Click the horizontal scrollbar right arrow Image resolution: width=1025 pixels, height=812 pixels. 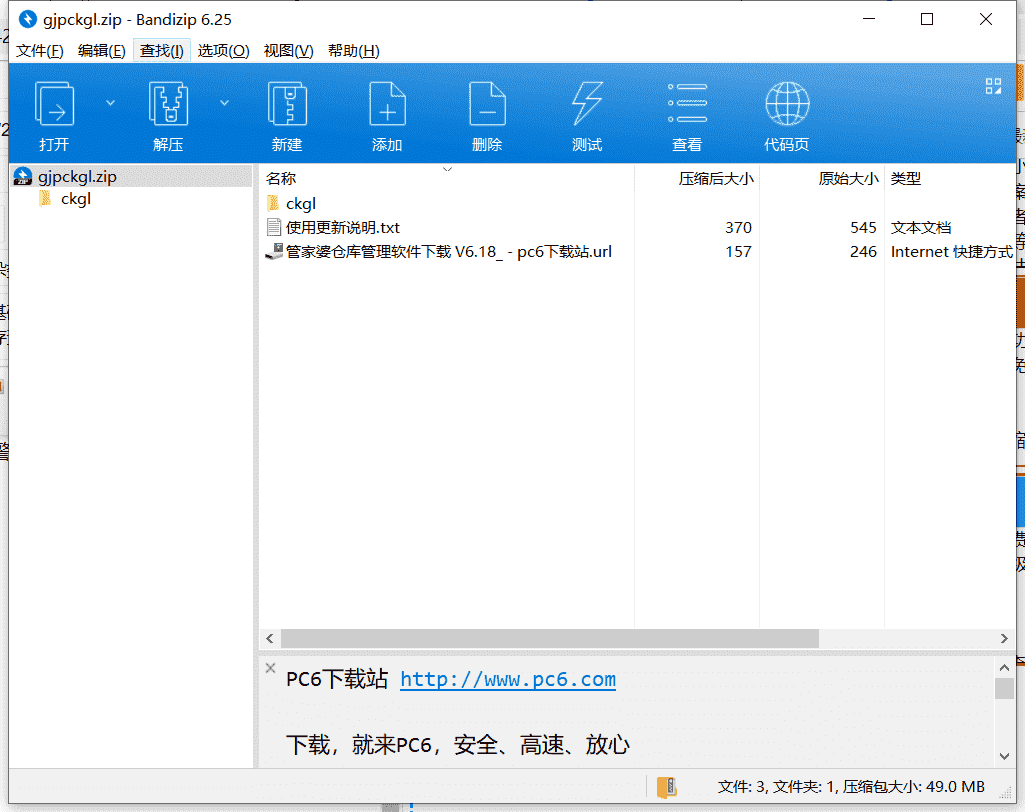click(1004, 639)
